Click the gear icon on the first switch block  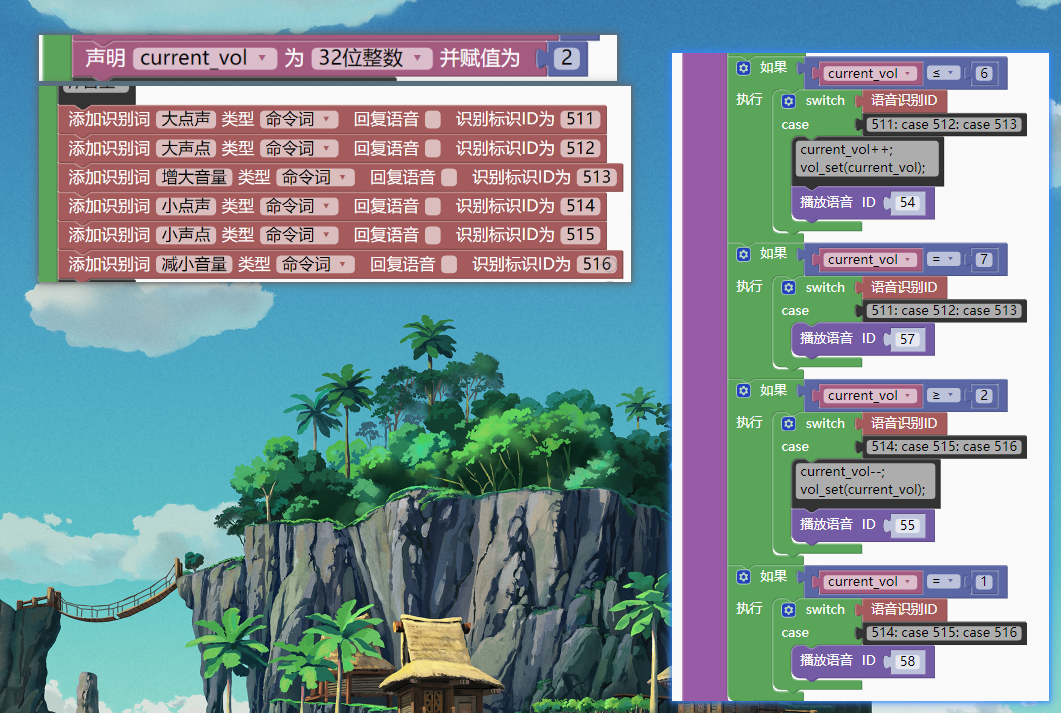[x=787, y=100]
